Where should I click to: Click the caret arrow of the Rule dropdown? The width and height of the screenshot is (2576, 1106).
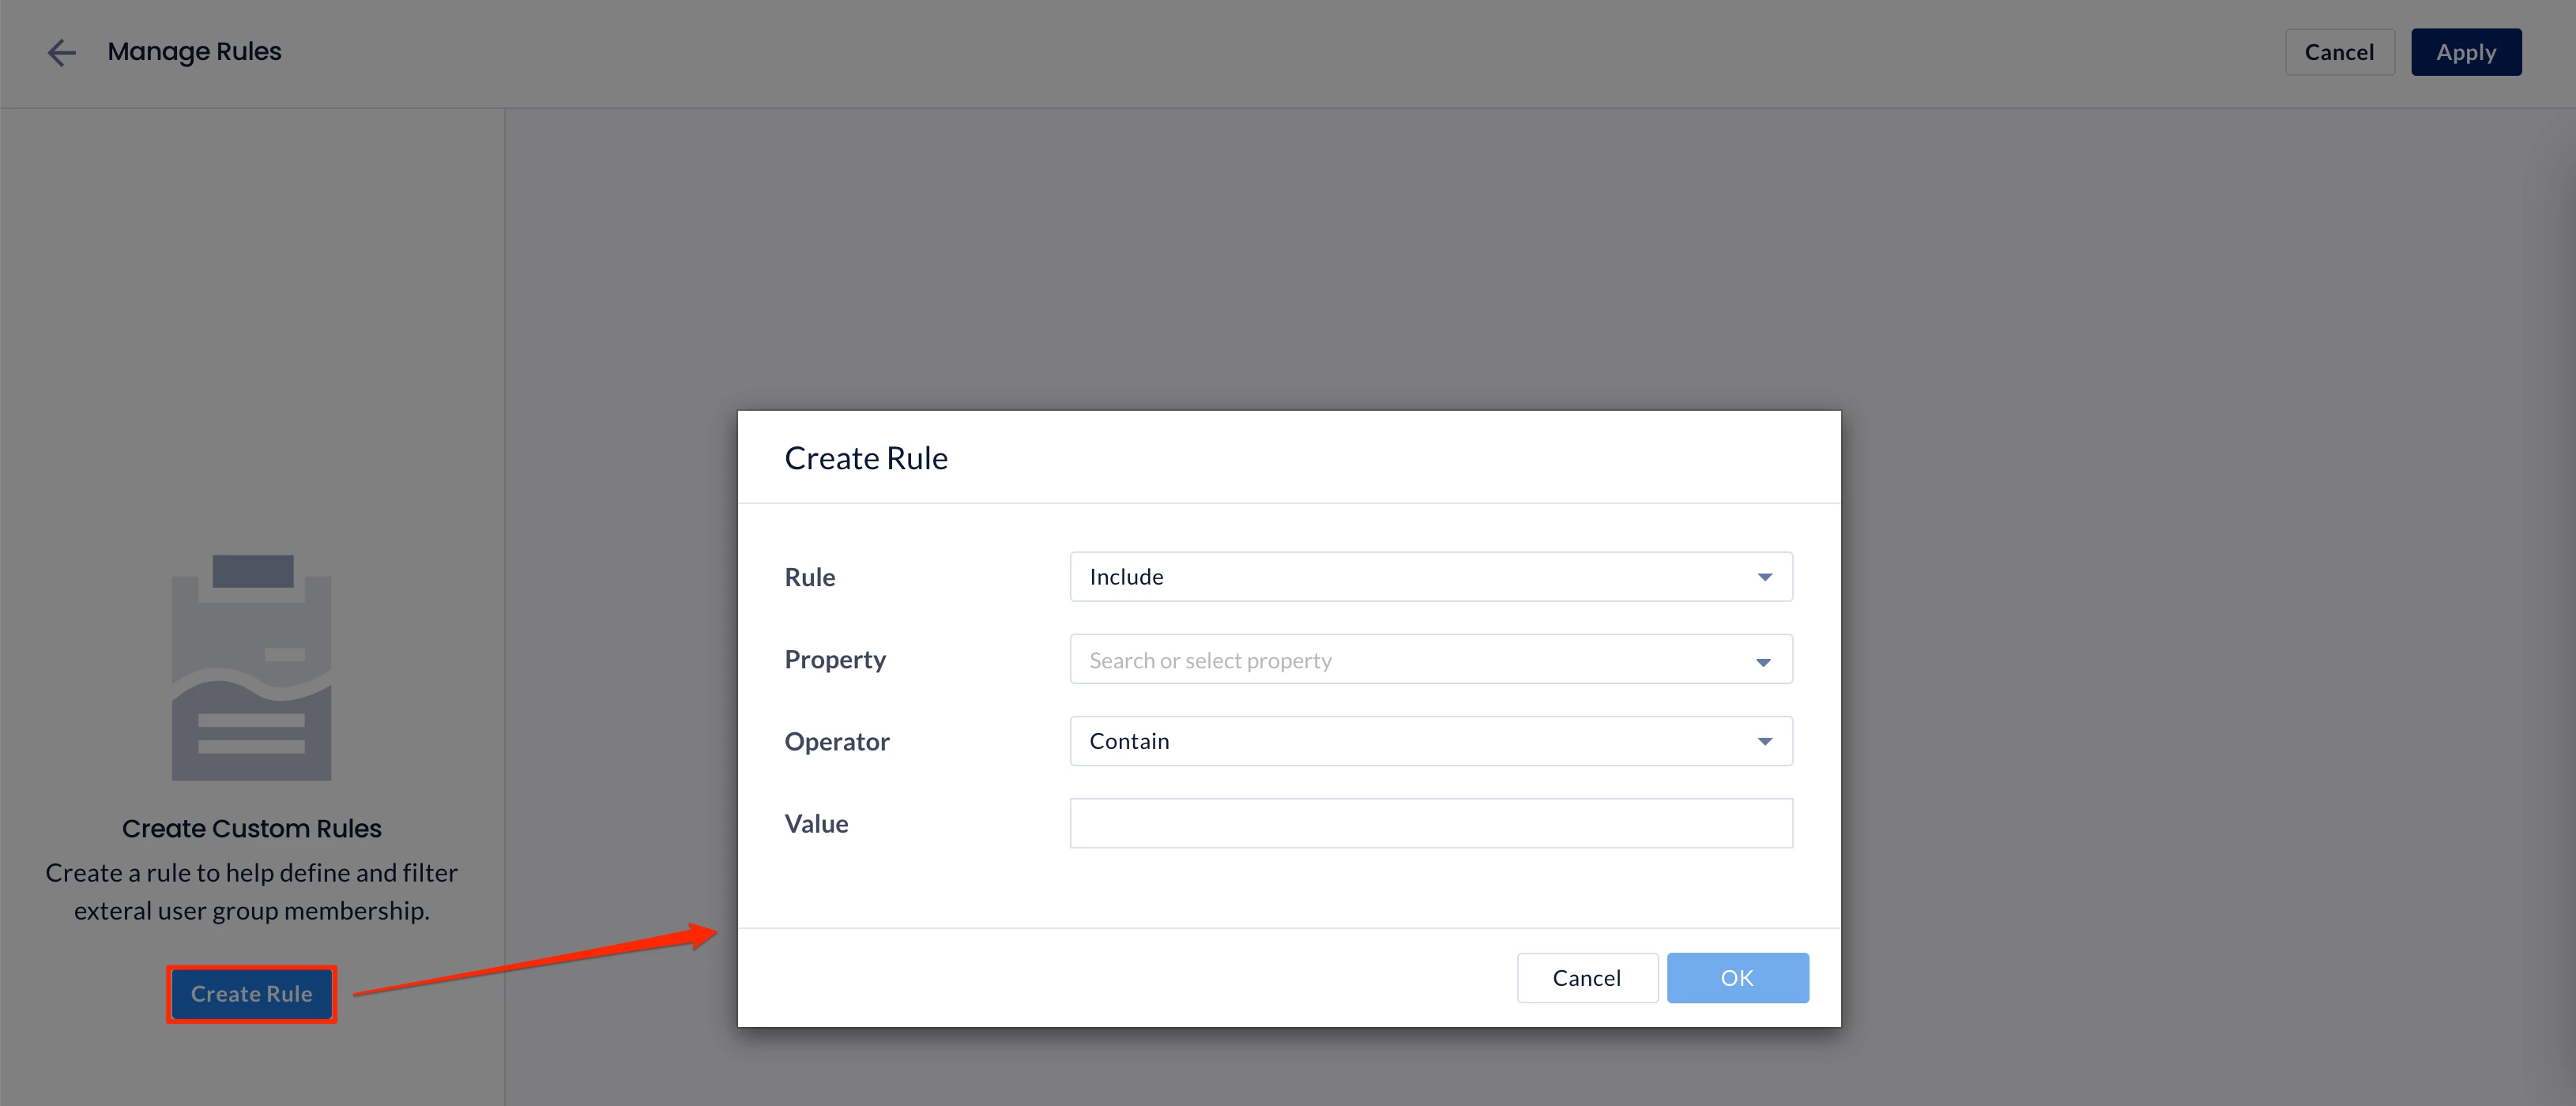click(x=1764, y=577)
